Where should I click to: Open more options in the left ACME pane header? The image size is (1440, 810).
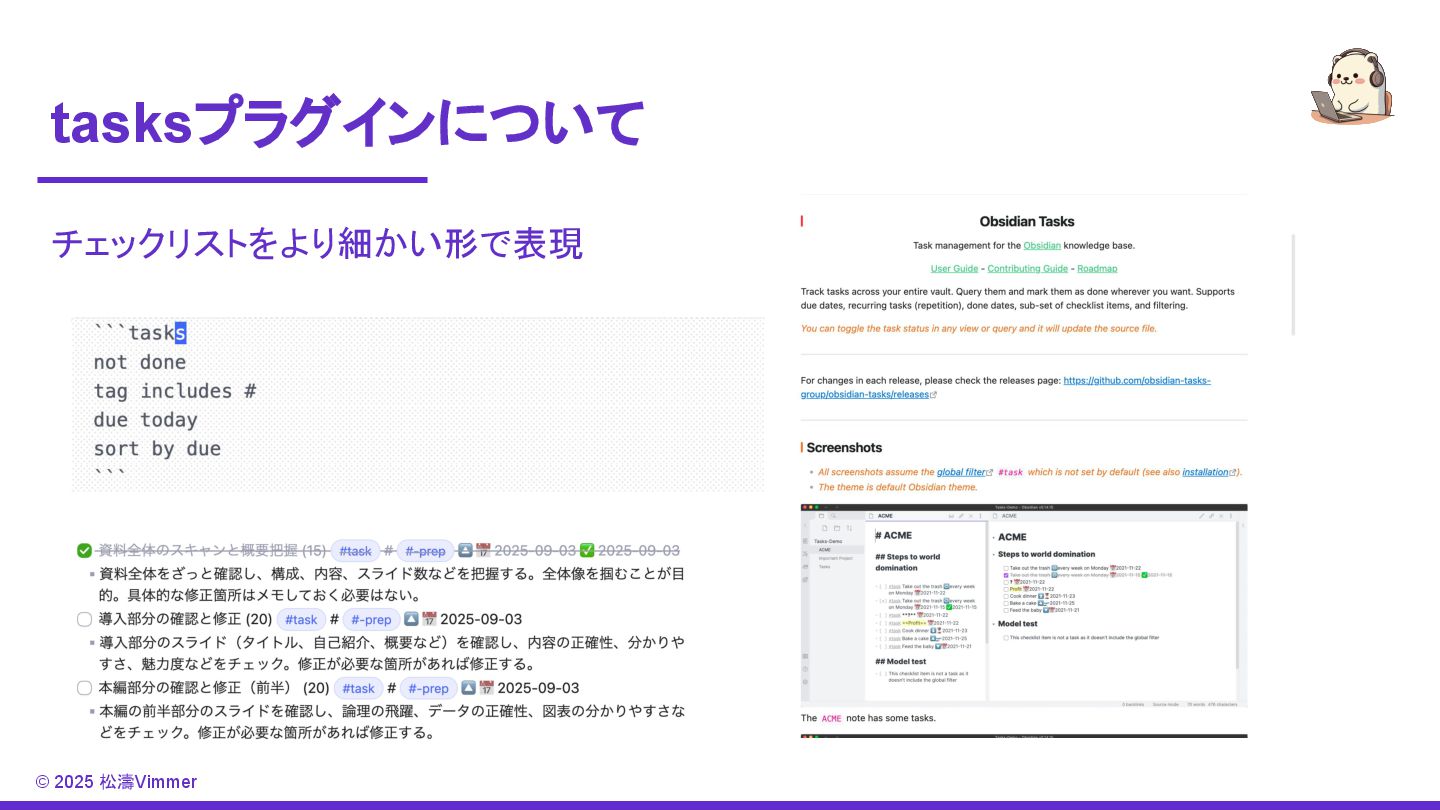pos(980,516)
